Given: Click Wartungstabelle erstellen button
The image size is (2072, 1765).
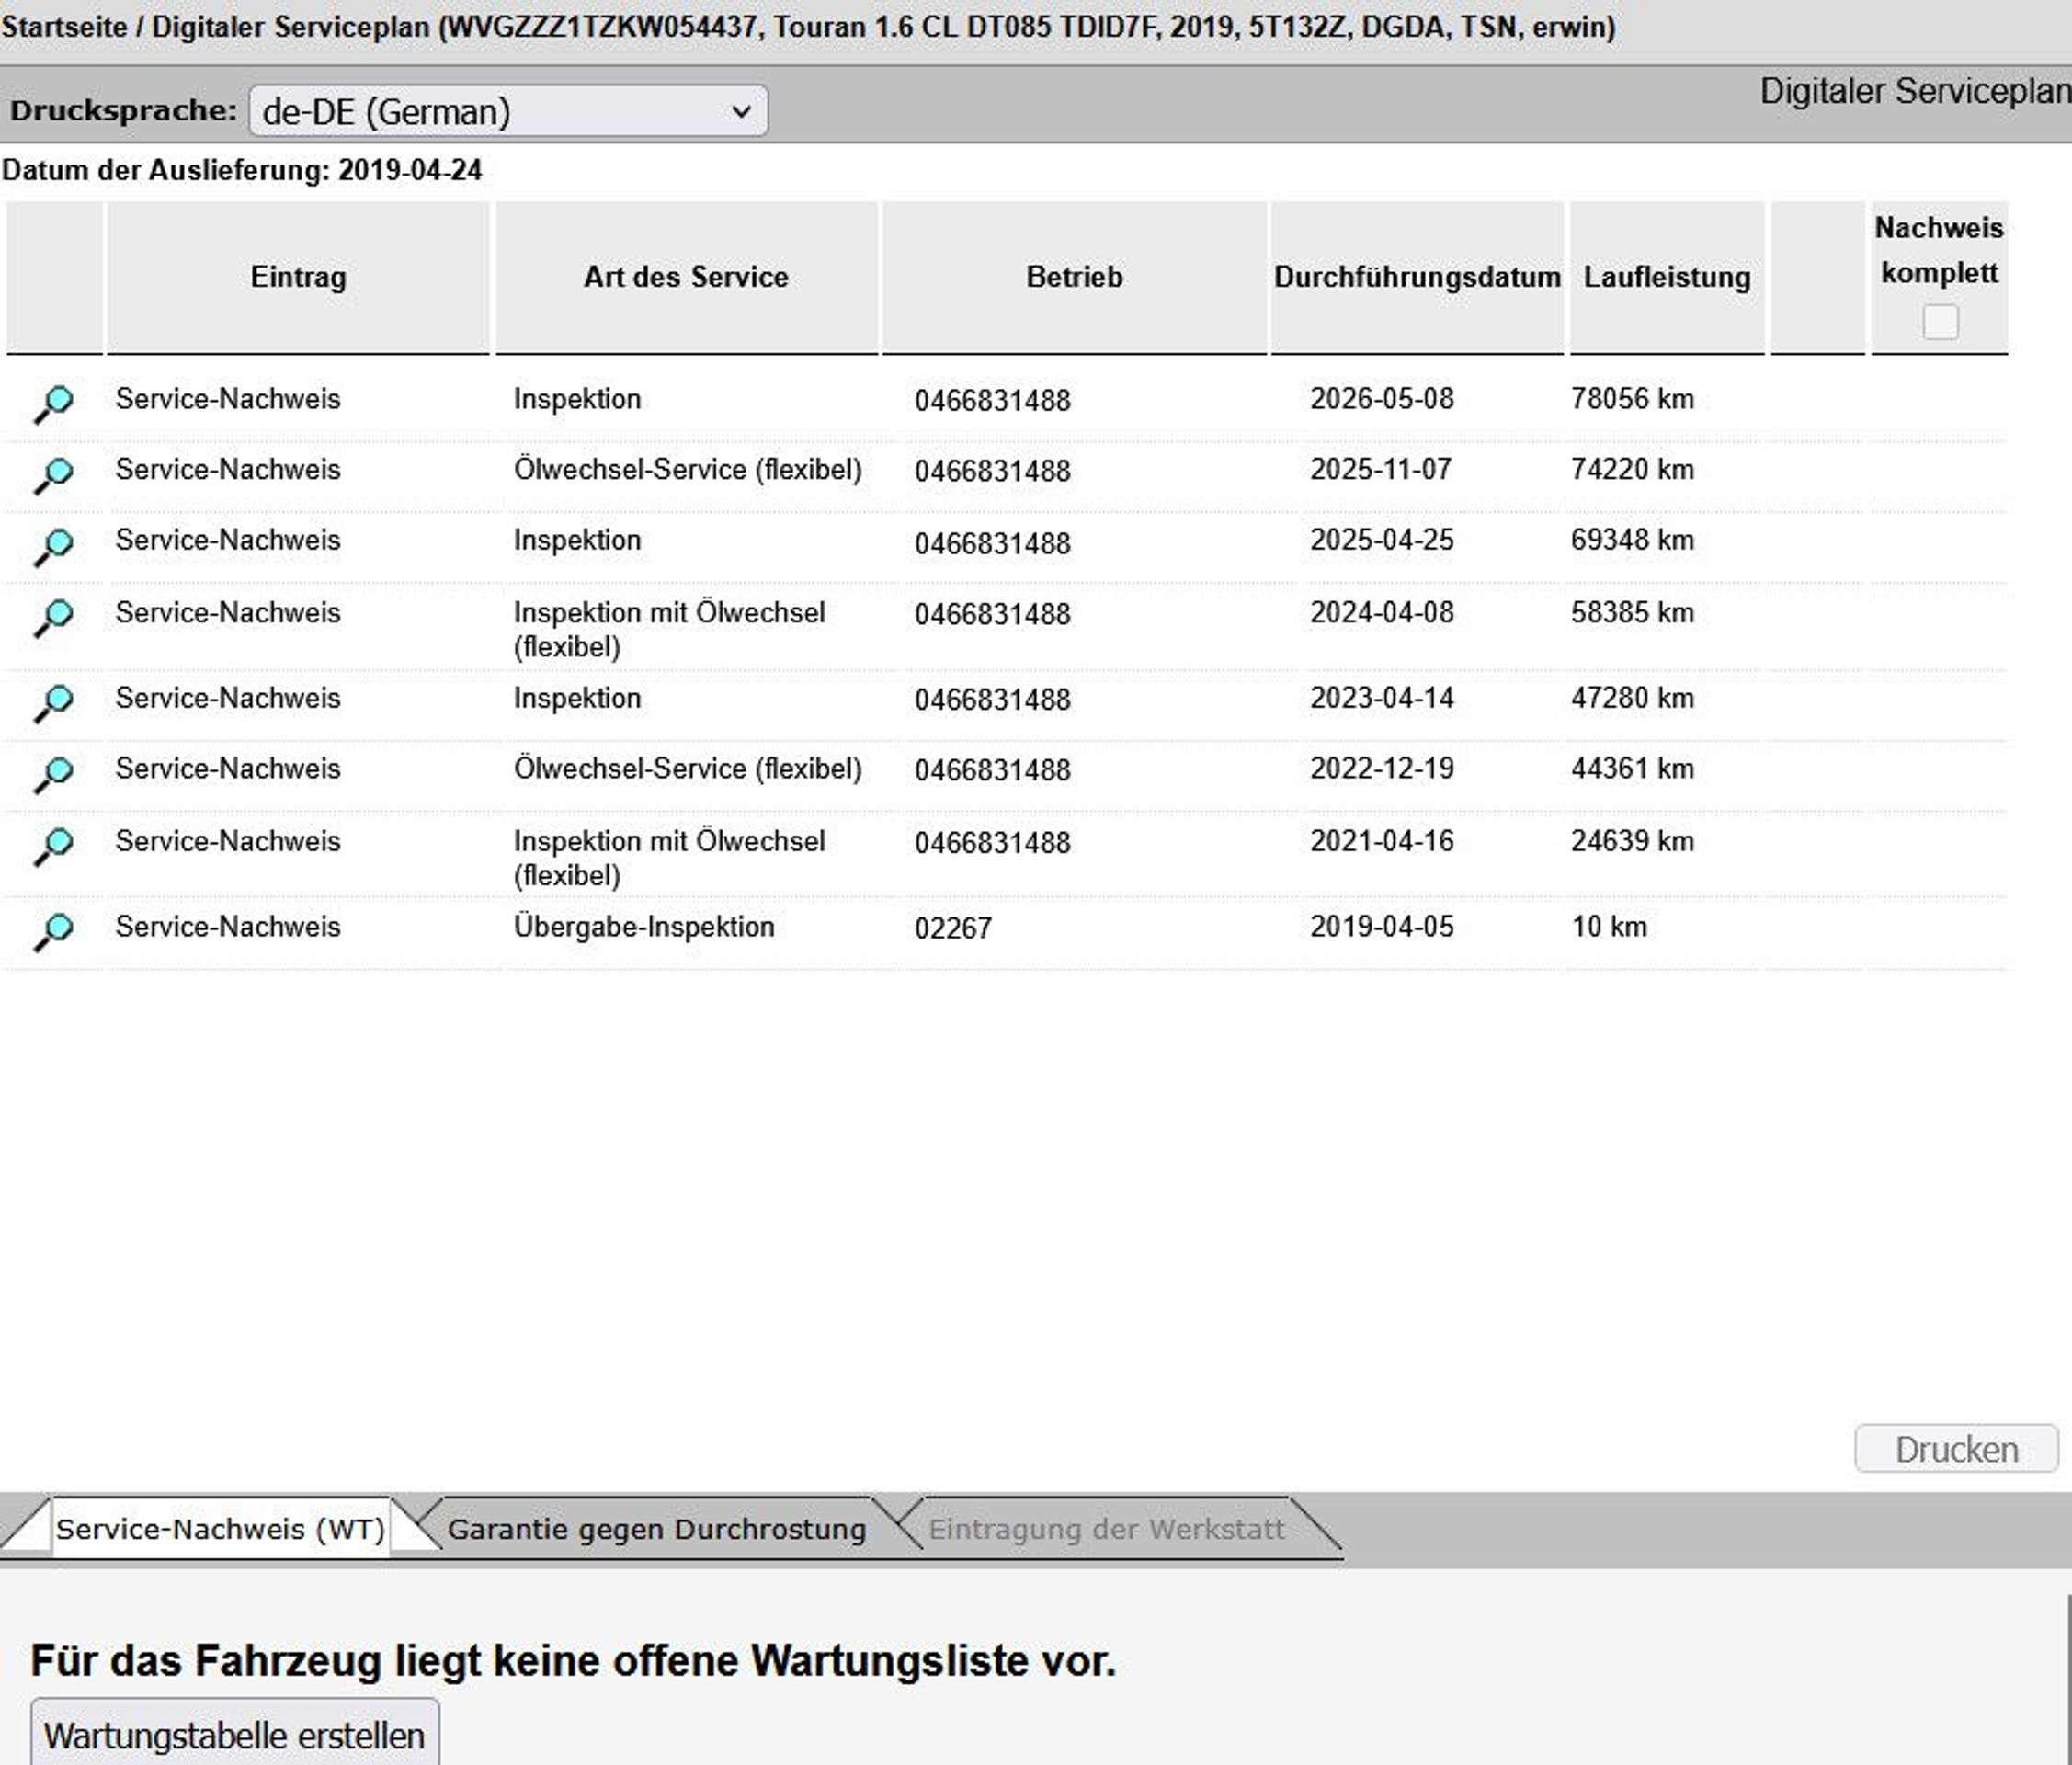Looking at the screenshot, I should click(x=235, y=1735).
